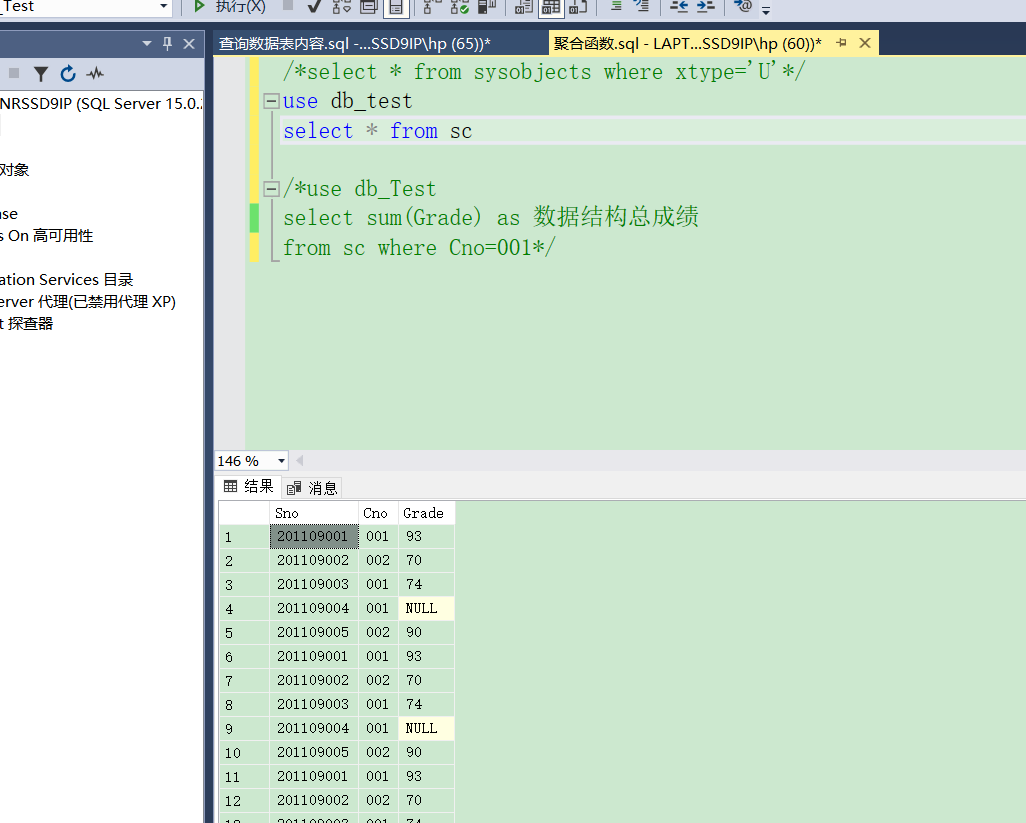Click the Sno column header

point(314,514)
